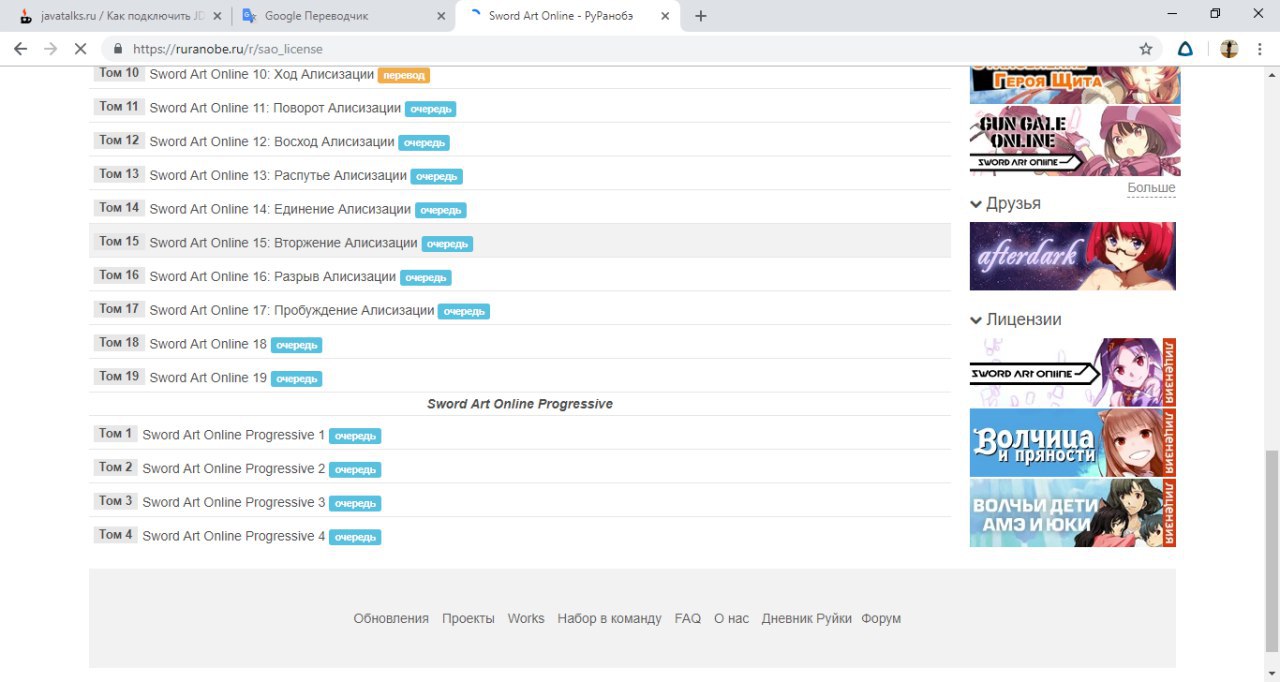Image resolution: width=1280 pixels, height=682 pixels.
Task: Select the Sword Art Online - РуРанобэ tab
Action: (567, 16)
